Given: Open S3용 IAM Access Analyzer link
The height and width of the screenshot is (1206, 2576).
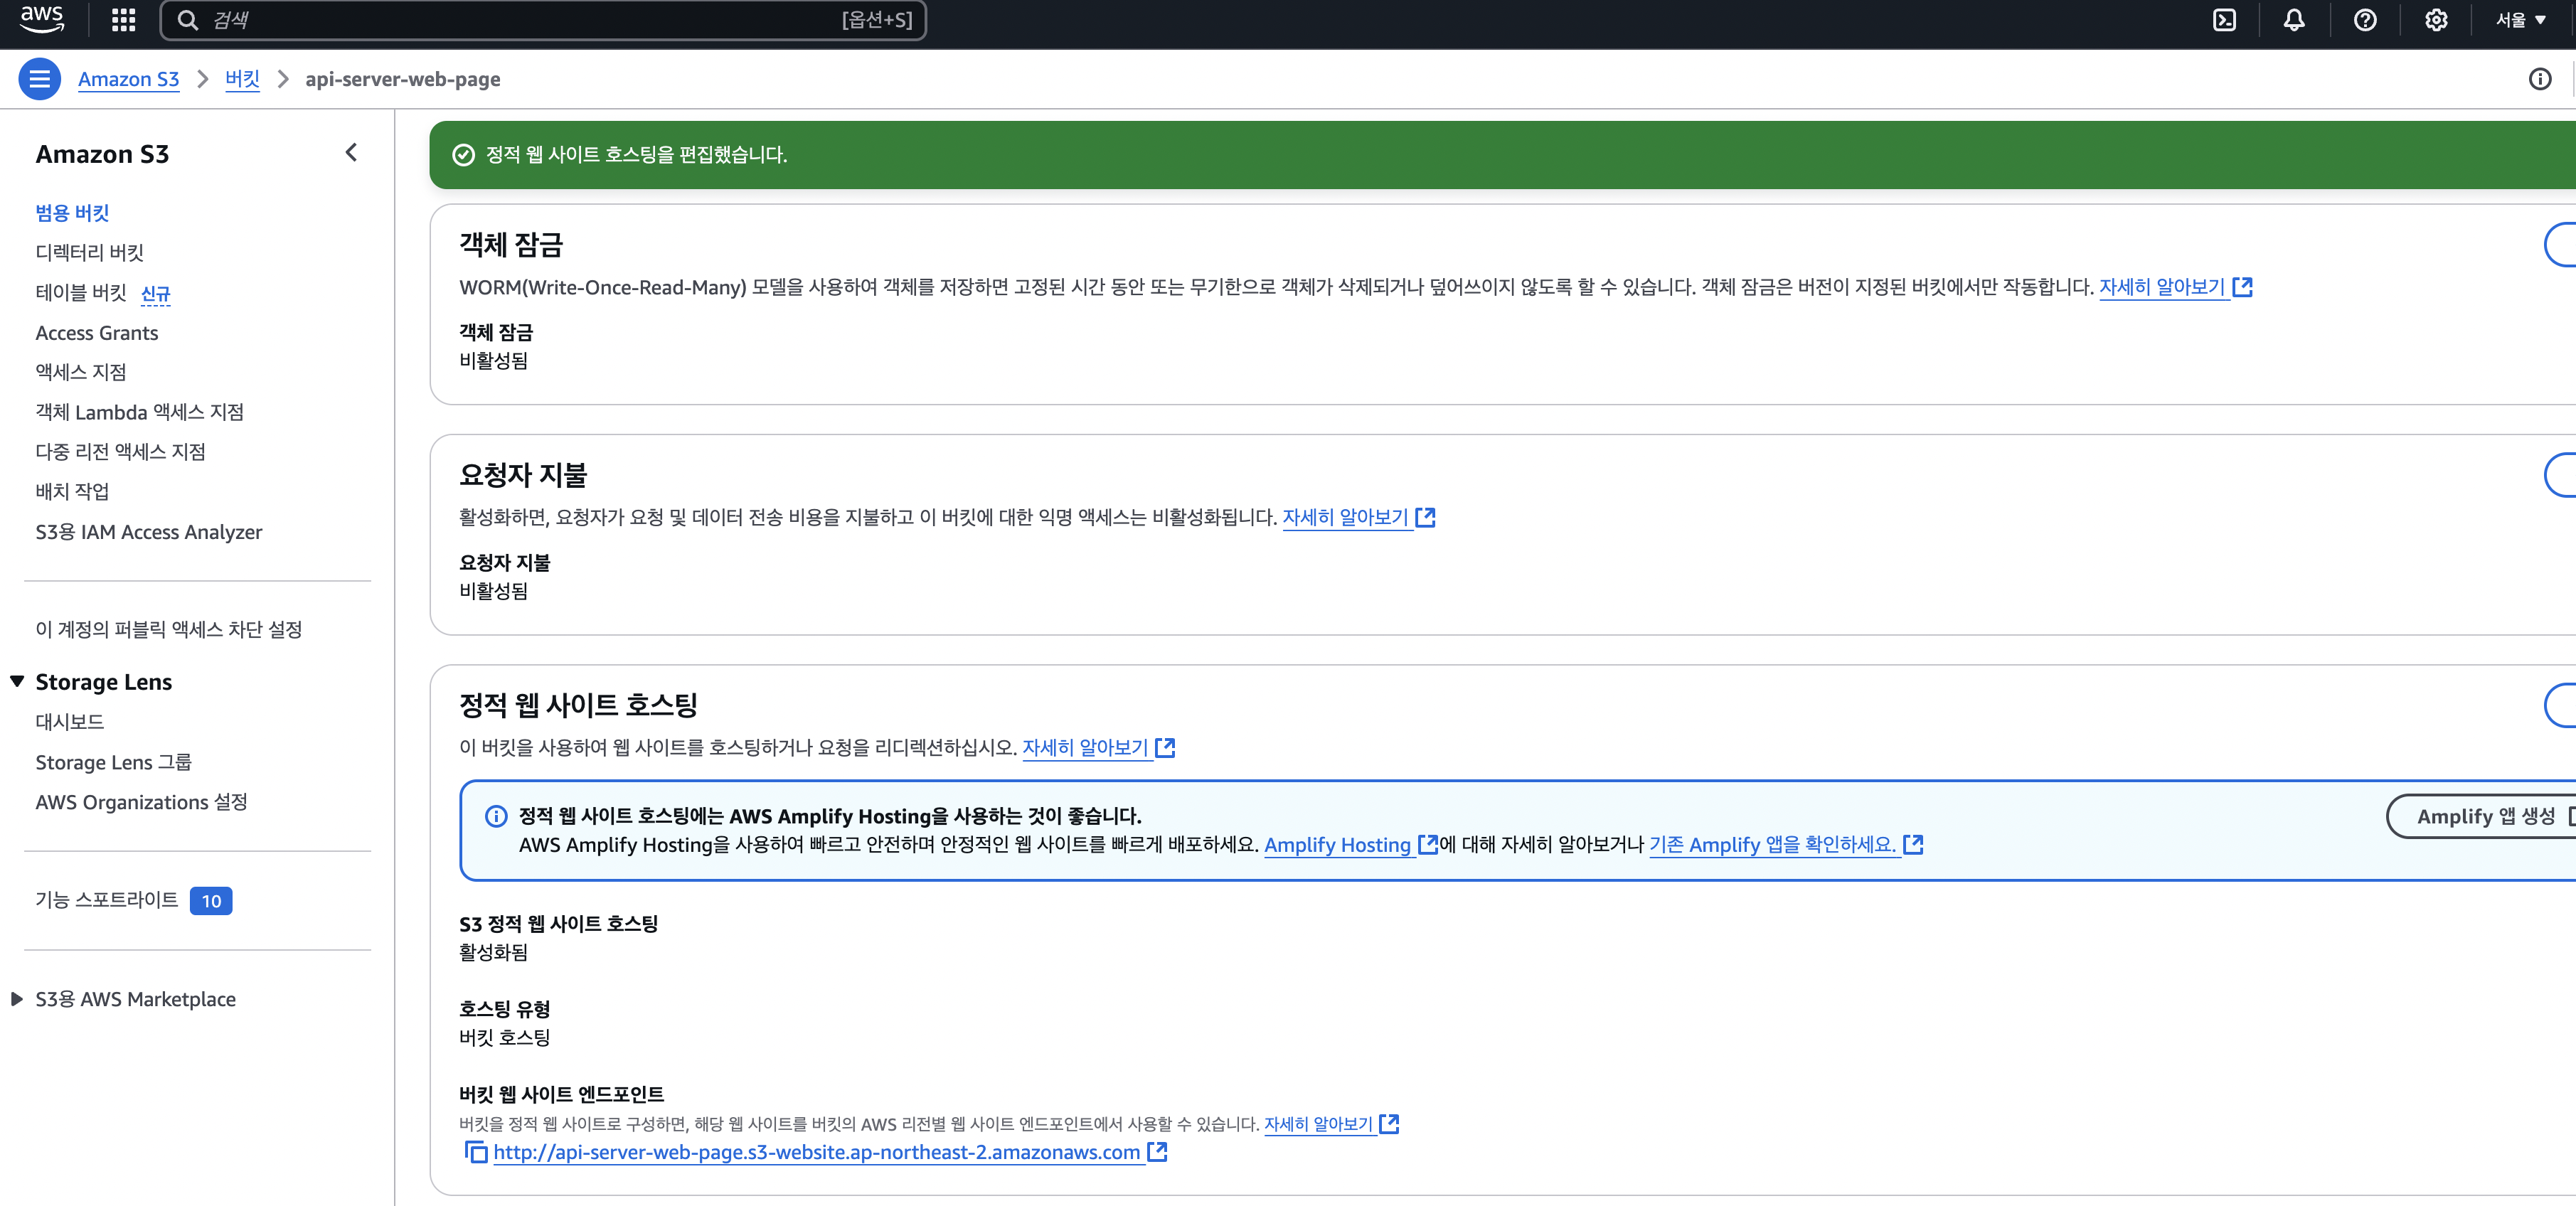Looking at the screenshot, I should click(x=149, y=532).
